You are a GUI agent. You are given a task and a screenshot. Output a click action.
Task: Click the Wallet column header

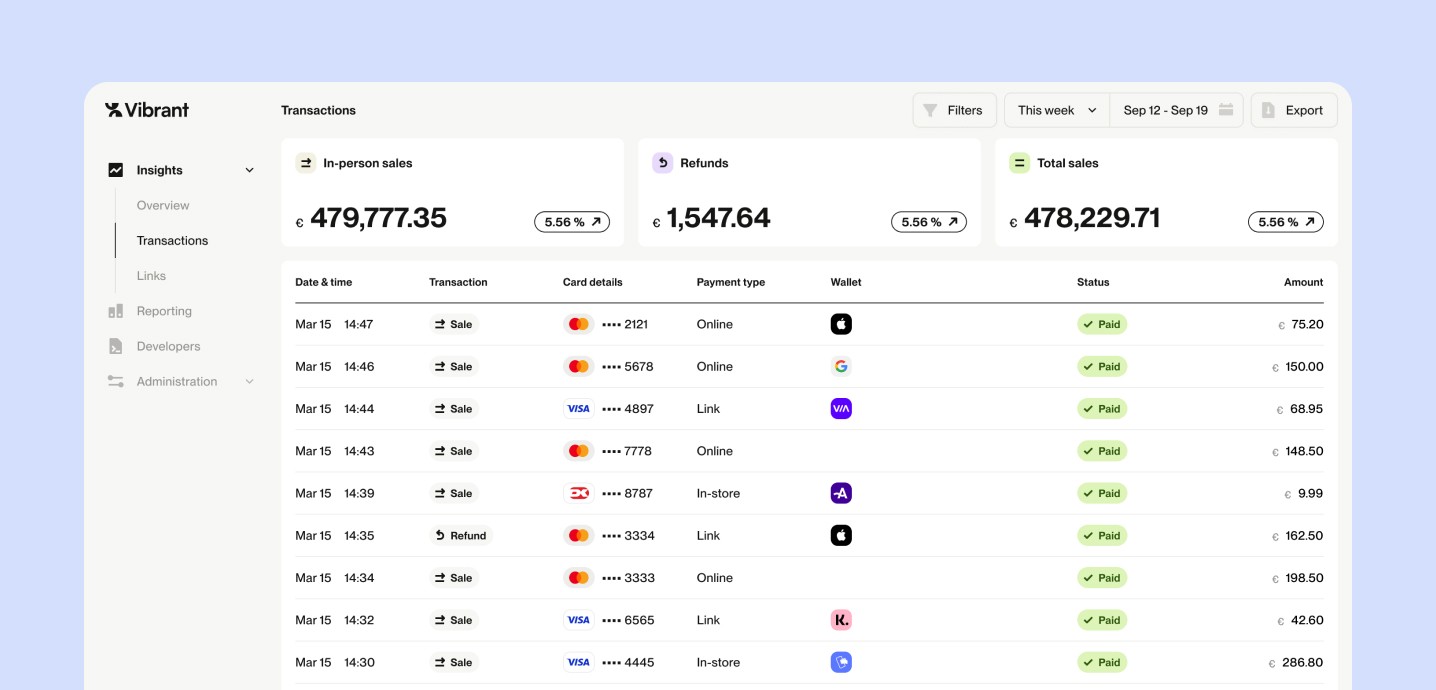pos(846,282)
